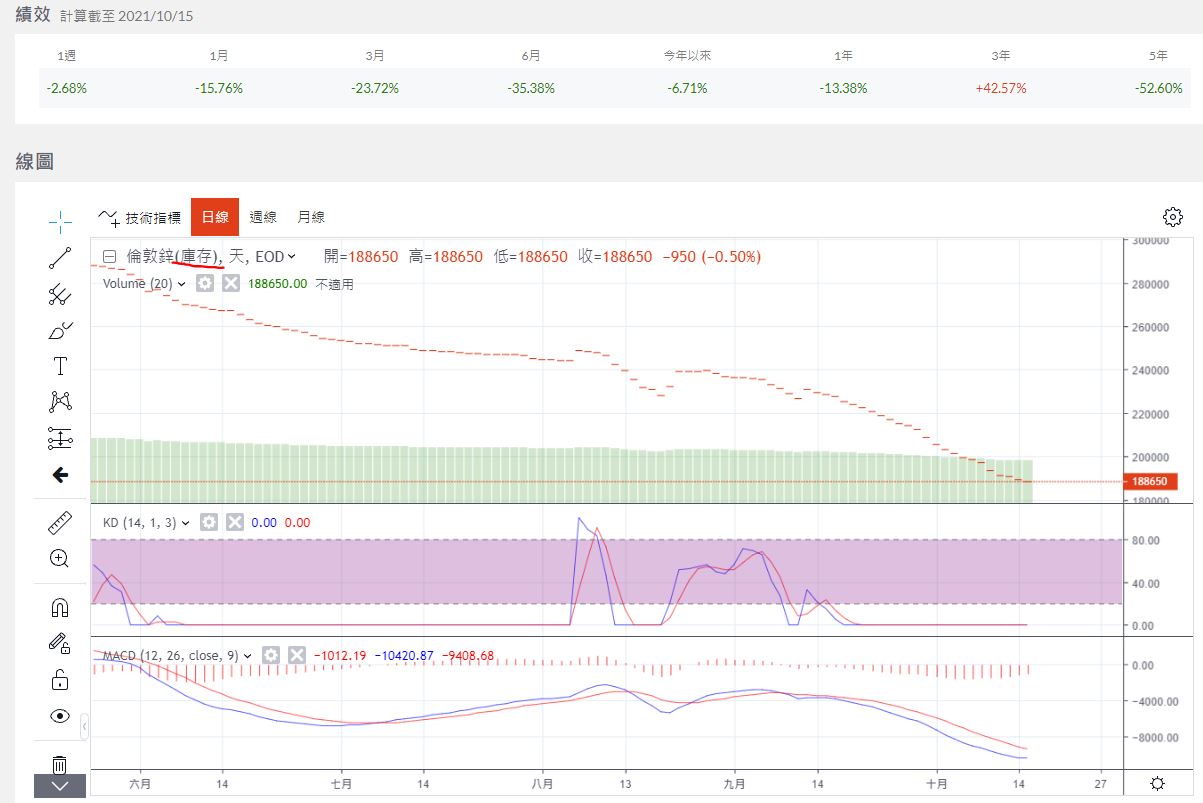Select the Text annotation tool
This screenshot has height=803, width=1203.
(x=60, y=366)
